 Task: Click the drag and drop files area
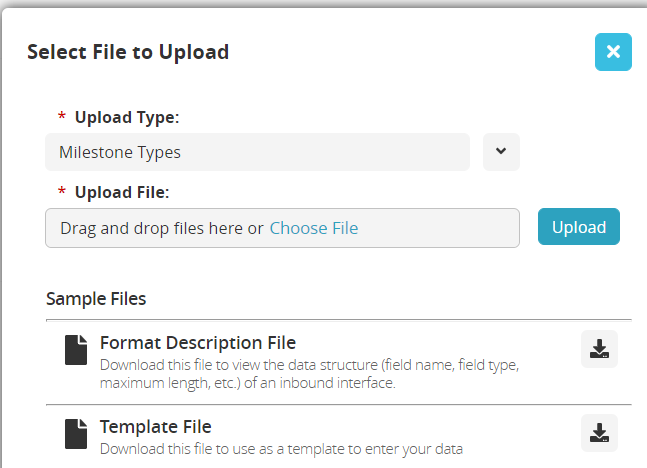(160, 228)
